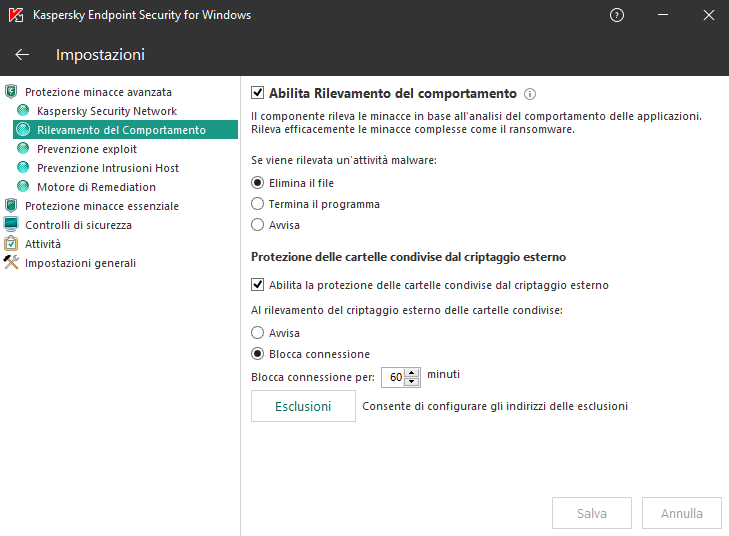
Task: Open the Attività section
Action: coord(43,244)
